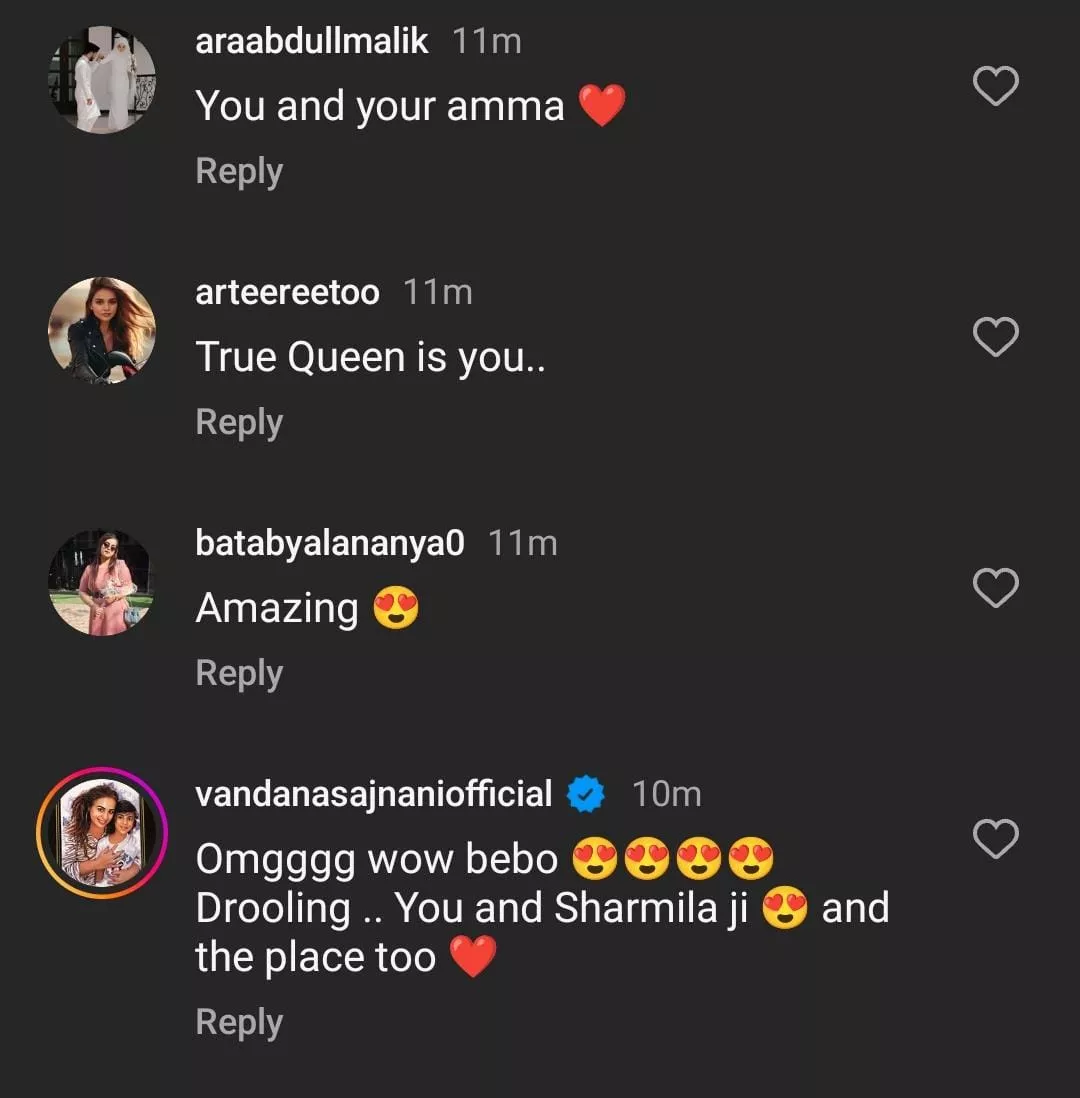Open the araabdullmalik username link

312,42
